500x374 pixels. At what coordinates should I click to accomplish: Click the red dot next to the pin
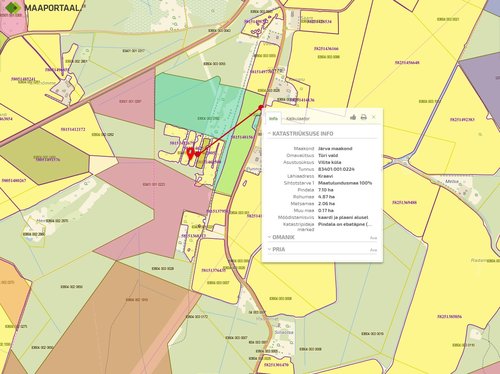(x=198, y=154)
